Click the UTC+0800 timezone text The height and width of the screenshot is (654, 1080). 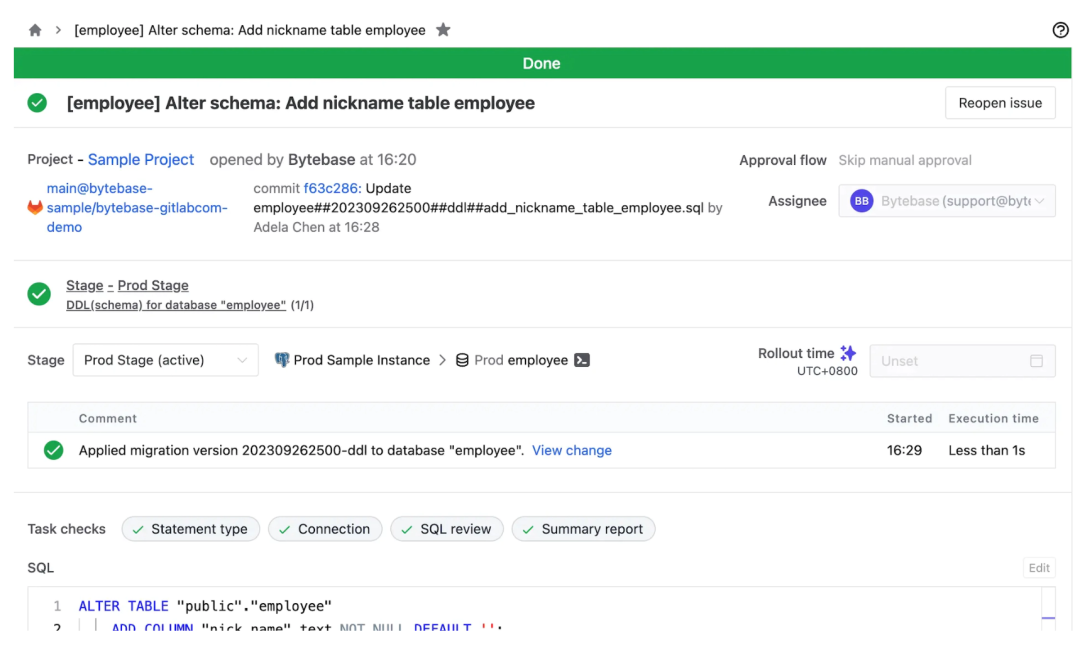pos(827,371)
